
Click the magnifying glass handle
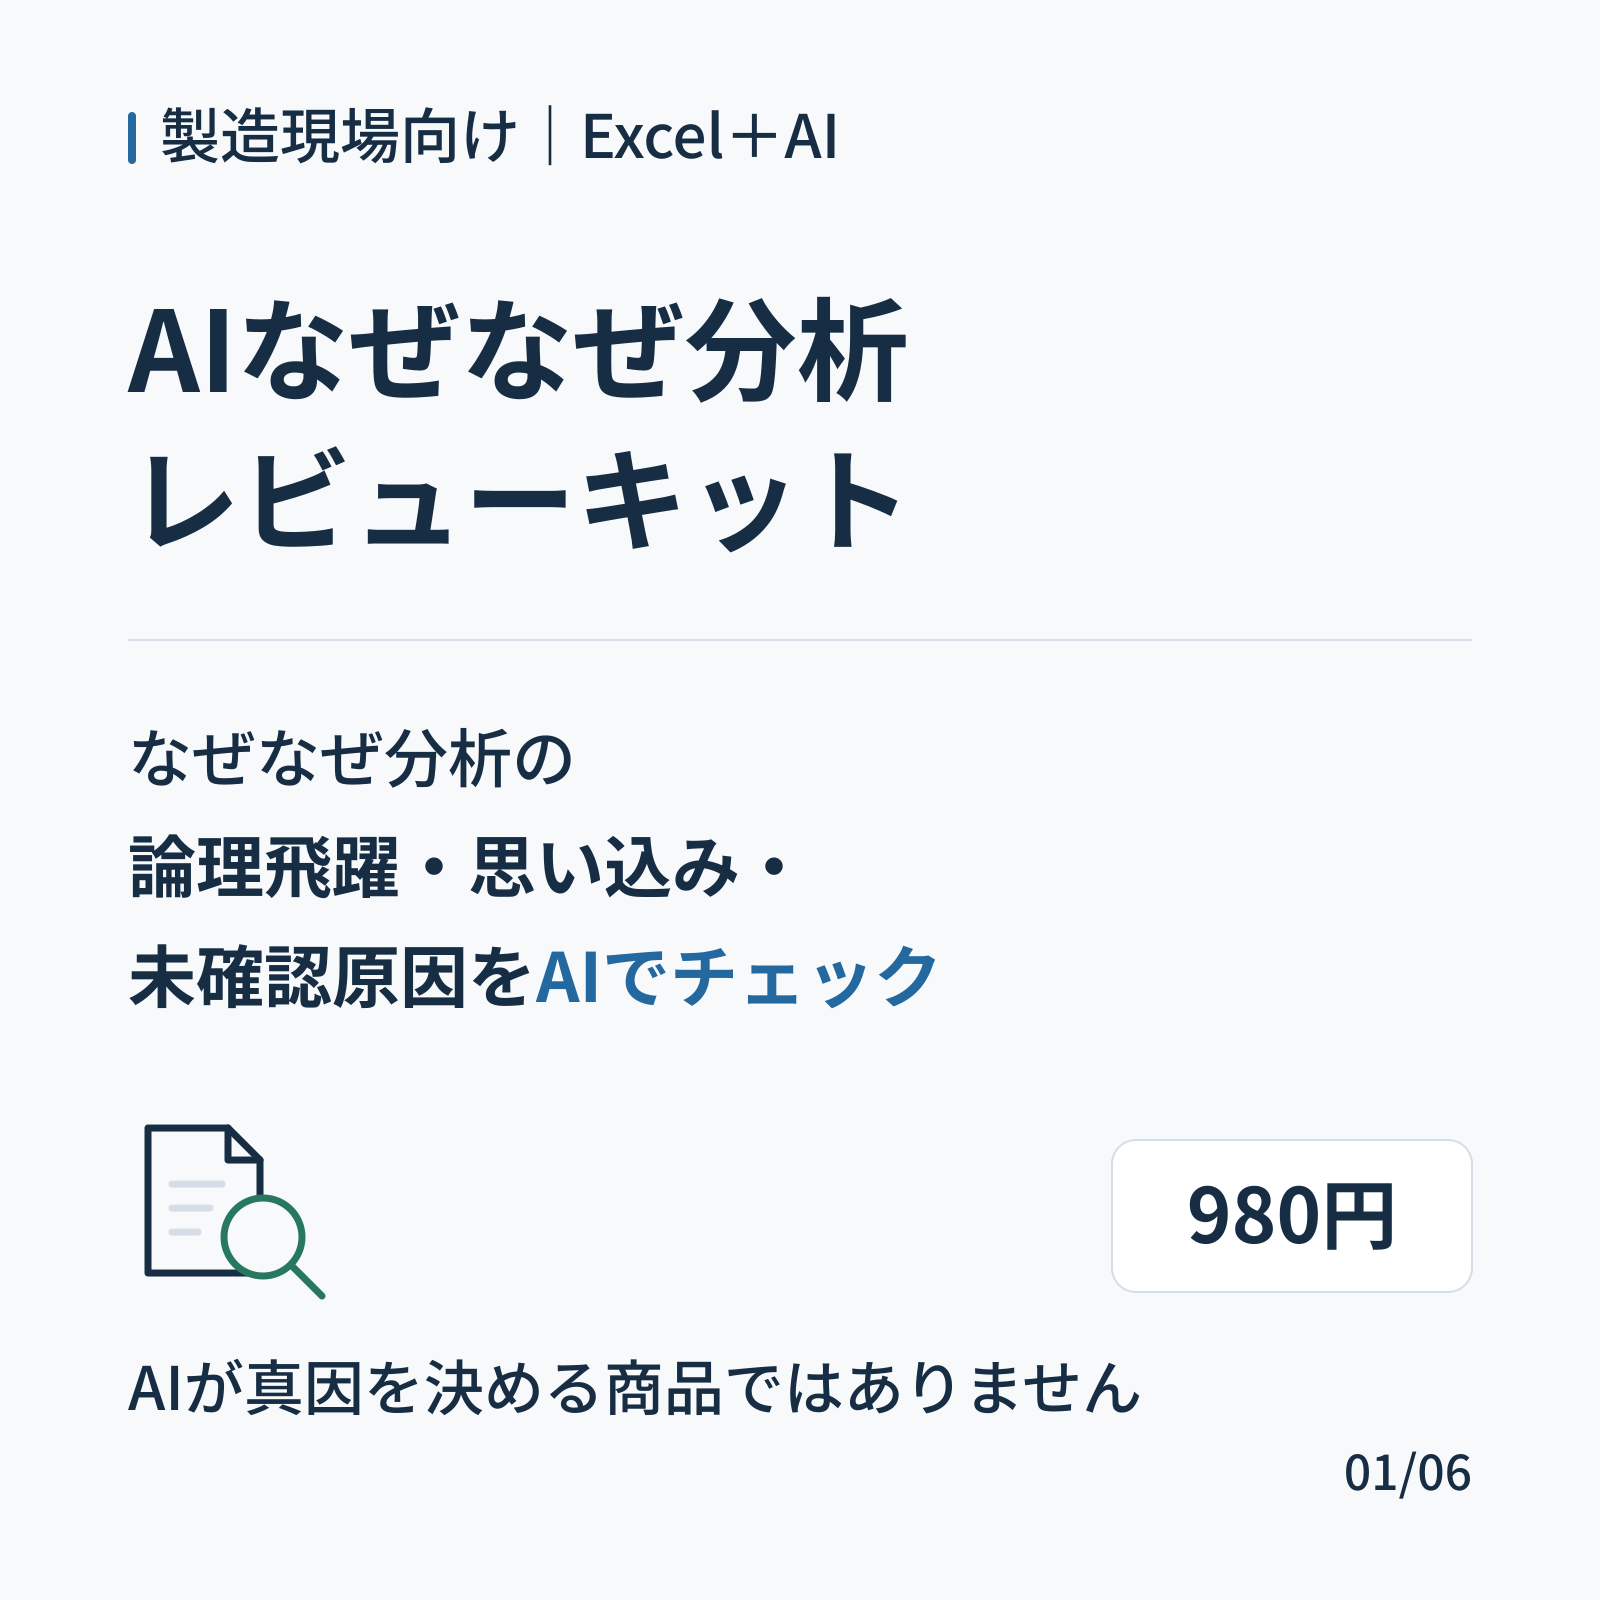pos(308,1282)
